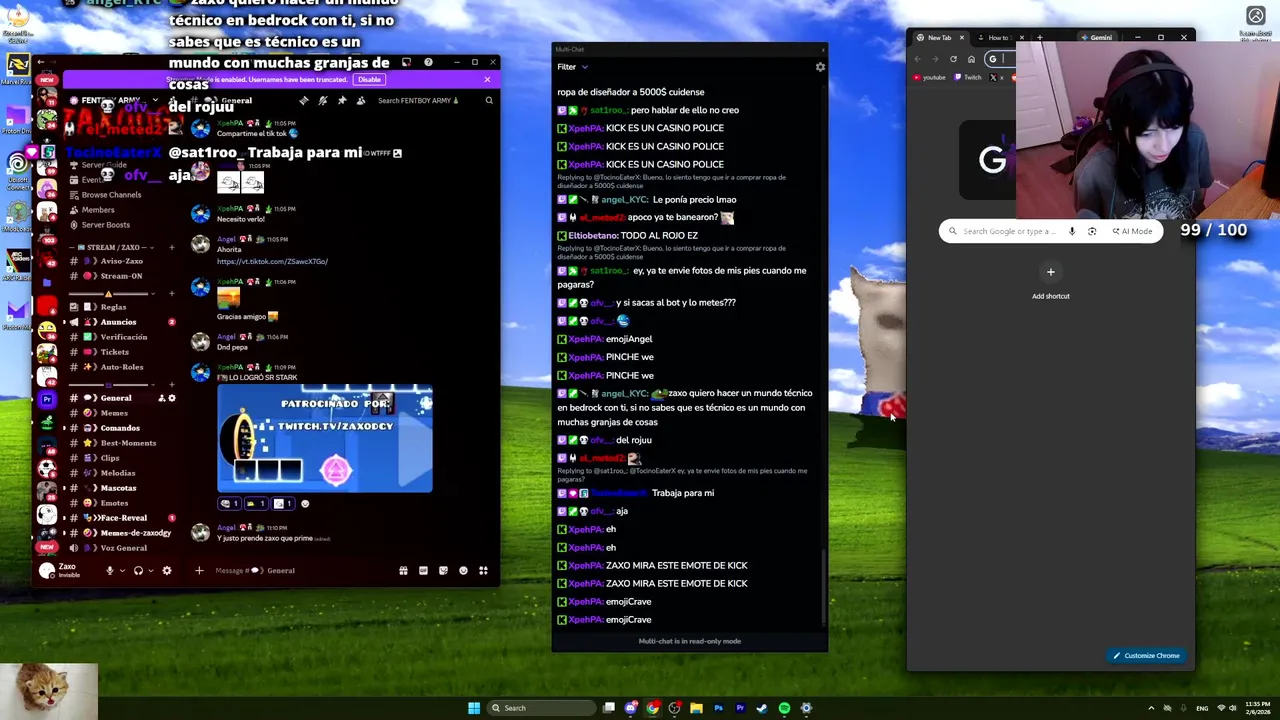
Task: Add reaction smiley below the Geometry Dash image
Action: click(305, 504)
